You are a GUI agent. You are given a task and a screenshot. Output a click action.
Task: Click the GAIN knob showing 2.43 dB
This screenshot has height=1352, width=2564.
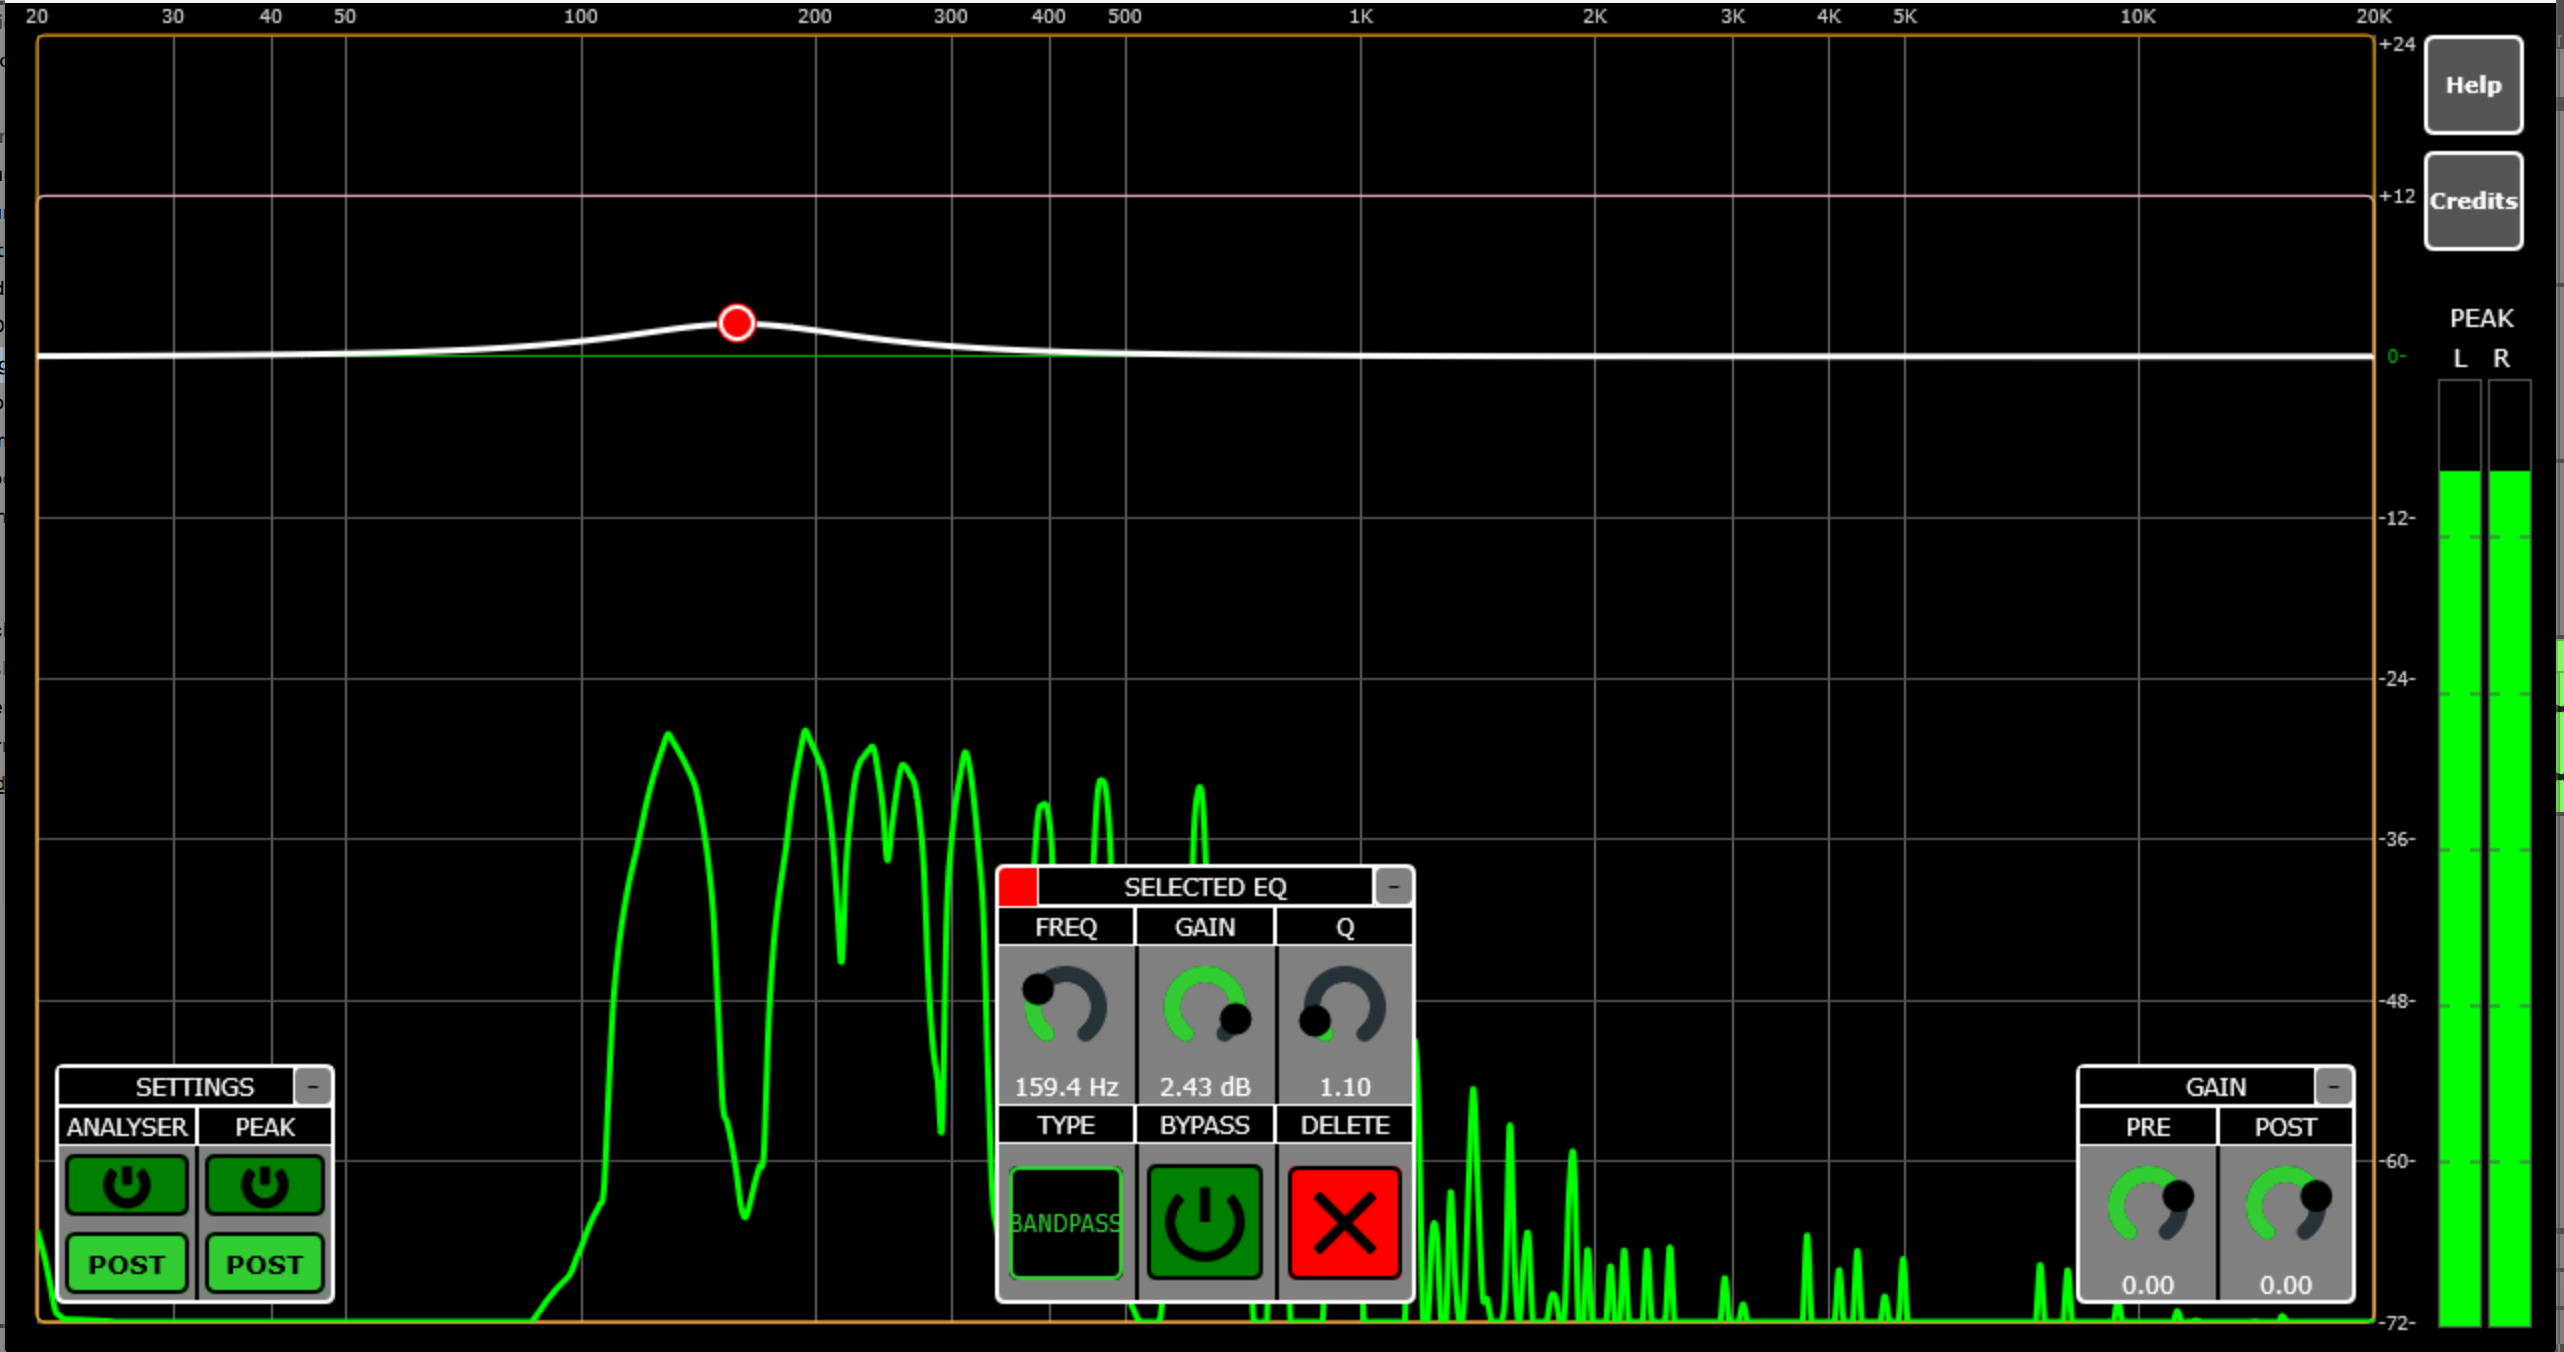pos(1204,1006)
